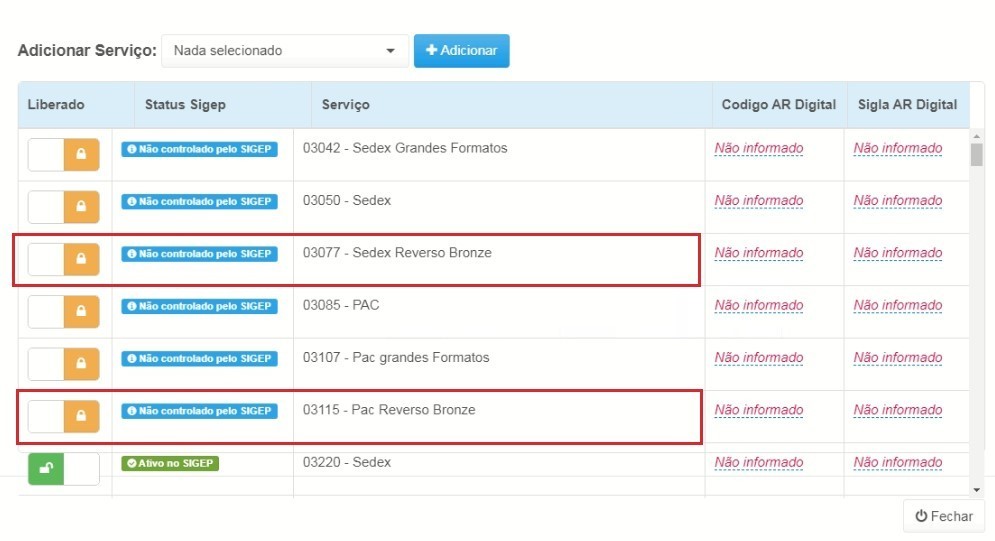Click SIGEP status badge for 03077 row

click(x=199, y=254)
